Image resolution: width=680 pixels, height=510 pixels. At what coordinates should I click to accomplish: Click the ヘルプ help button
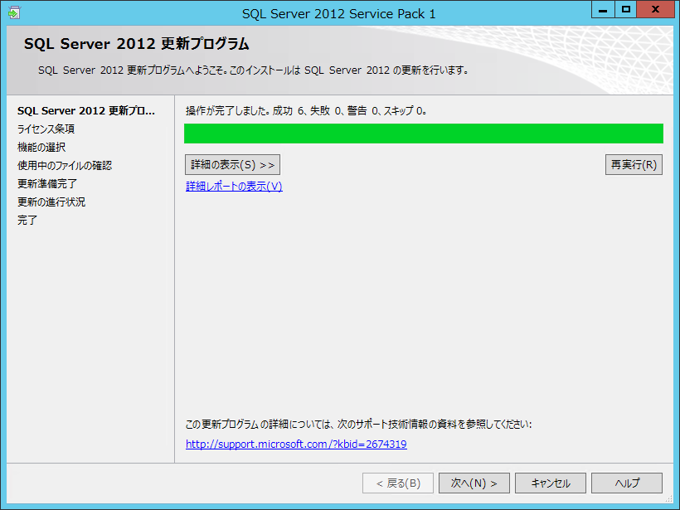(627, 483)
